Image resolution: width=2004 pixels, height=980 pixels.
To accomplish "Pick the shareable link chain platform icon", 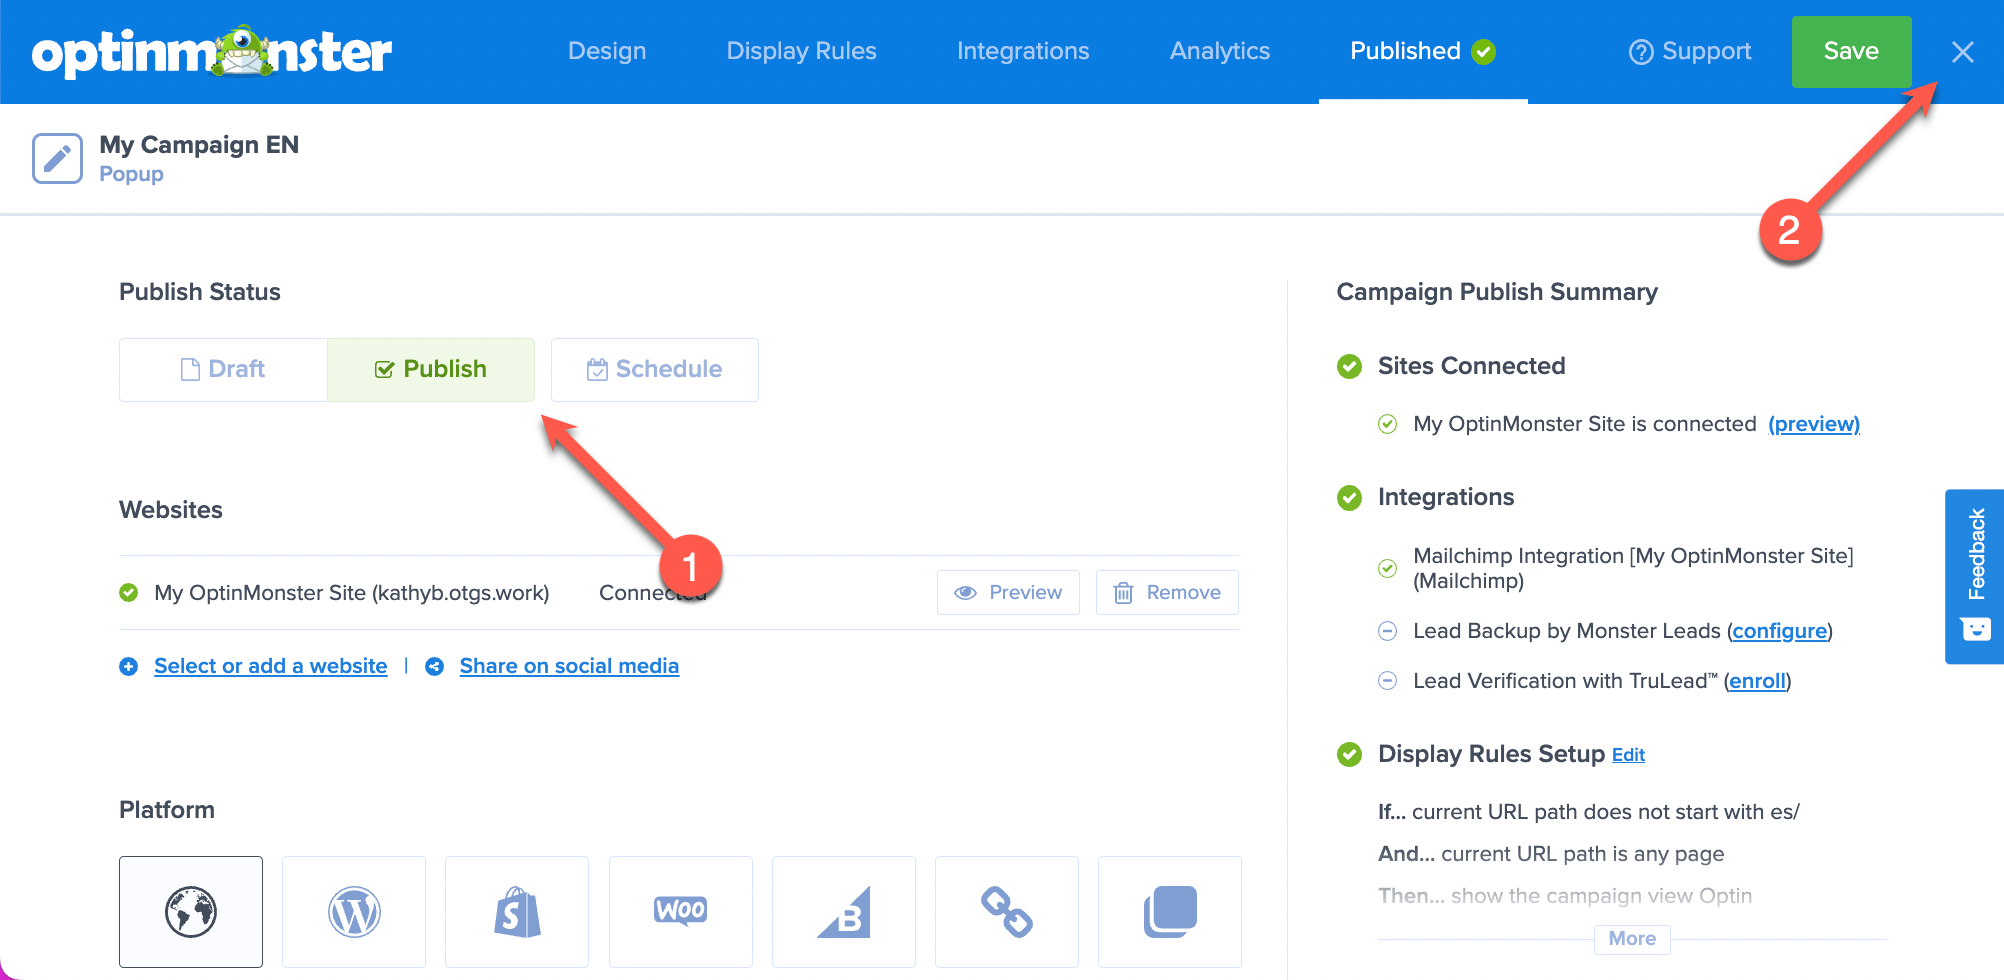I will 1007,911.
